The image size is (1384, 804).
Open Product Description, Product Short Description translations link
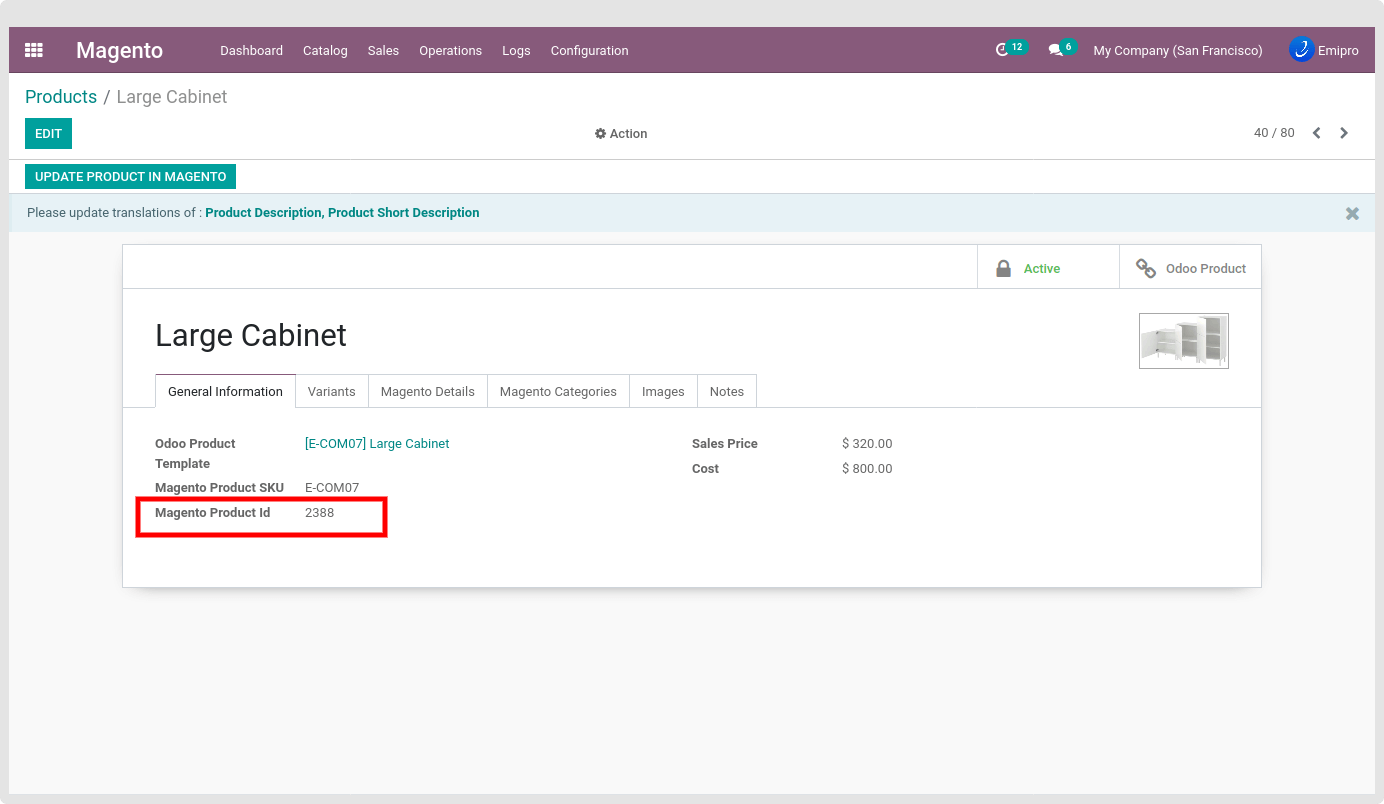click(x=342, y=213)
